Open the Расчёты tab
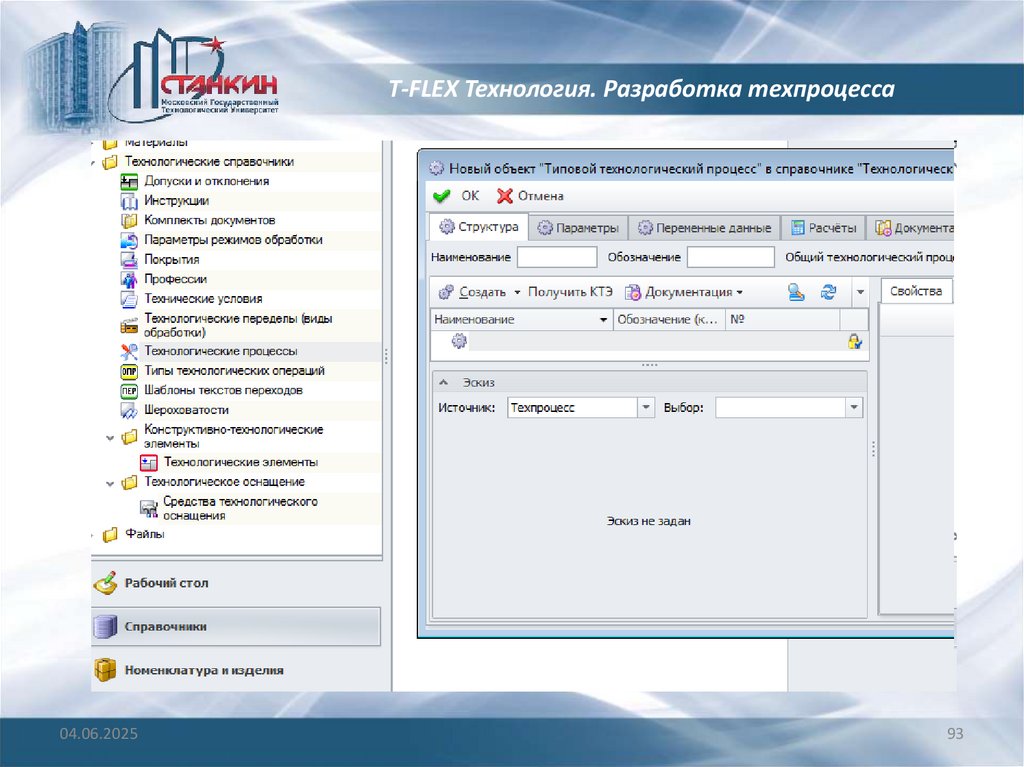Image resolution: width=1024 pixels, height=767 pixels. click(824, 228)
